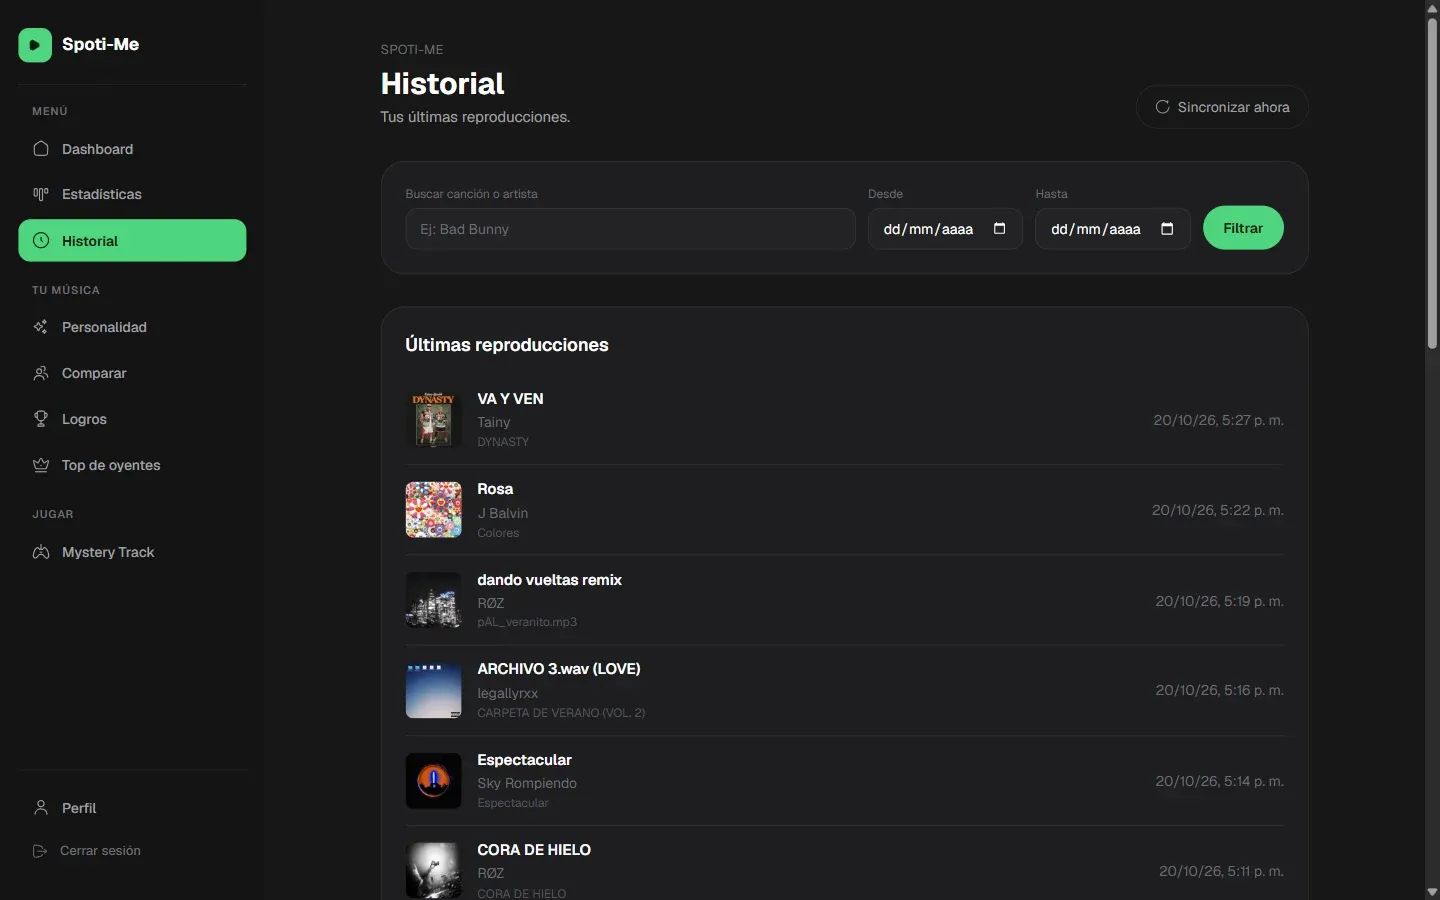Screen dimensions: 1440x900
Task: Click timestamp 20/10/26, 5:14 p. m.
Action: tap(1219, 781)
